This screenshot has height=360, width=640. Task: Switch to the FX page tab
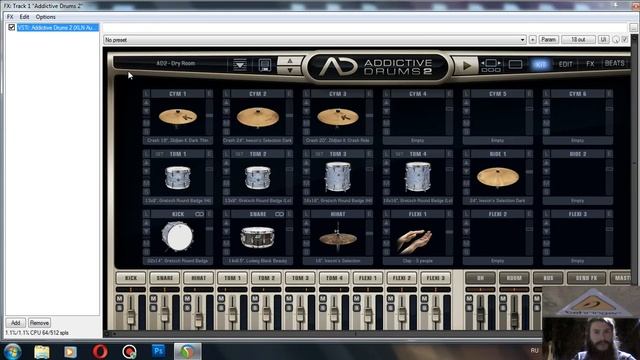590,64
